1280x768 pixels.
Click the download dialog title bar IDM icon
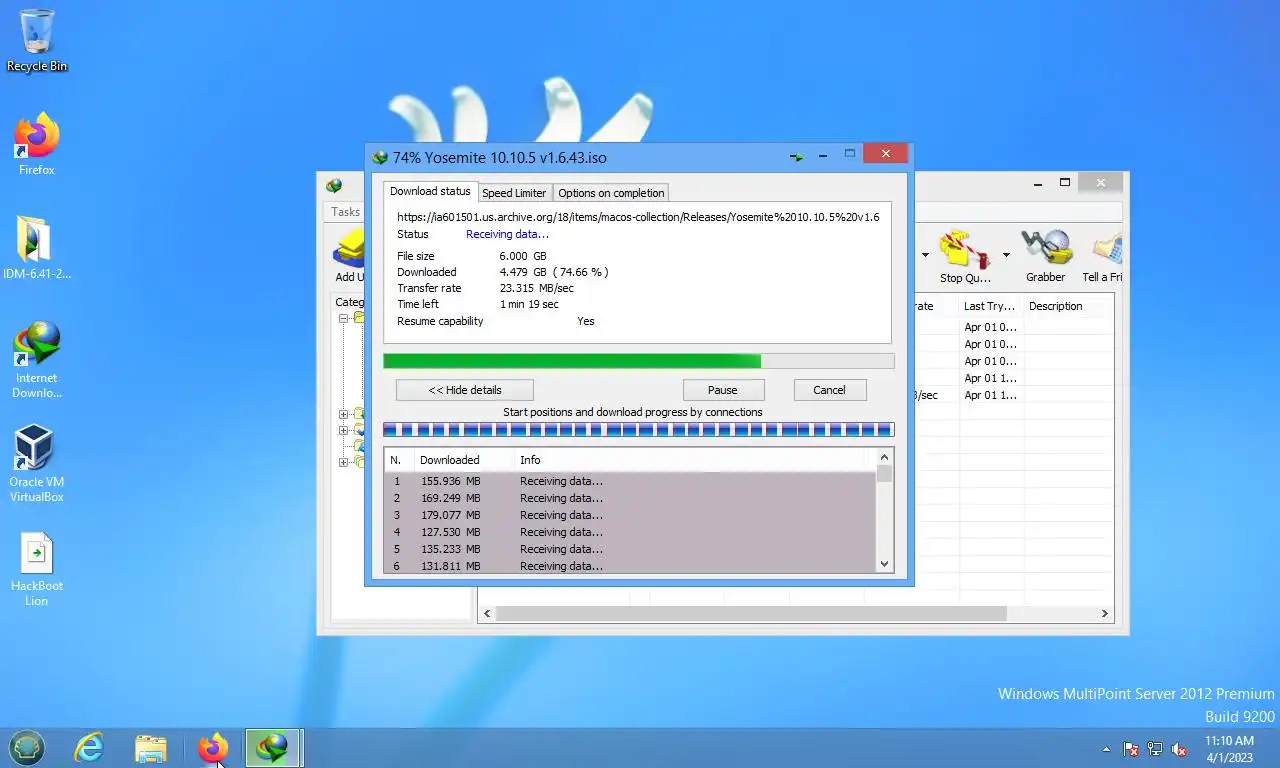click(x=380, y=158)
